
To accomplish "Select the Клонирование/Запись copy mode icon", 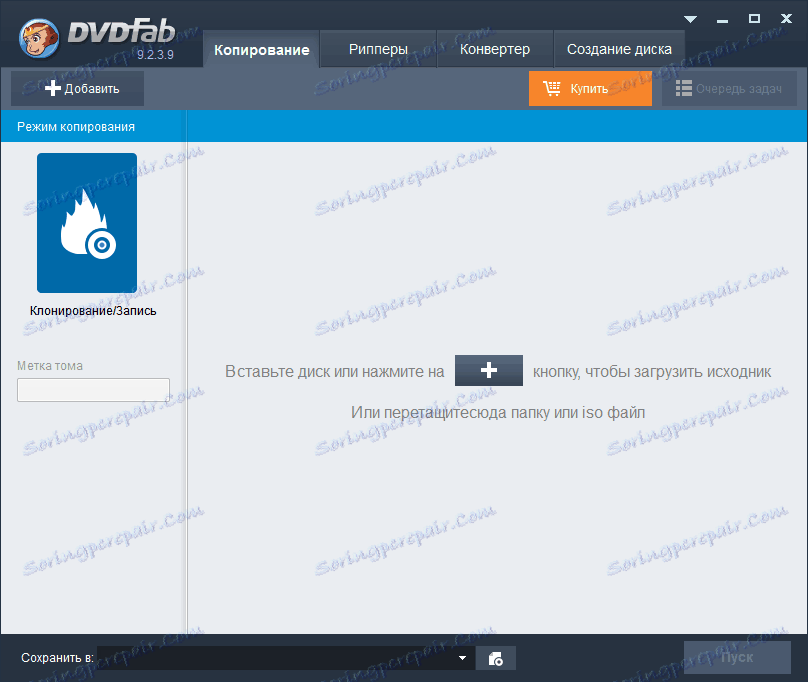I will coord(87,222).
